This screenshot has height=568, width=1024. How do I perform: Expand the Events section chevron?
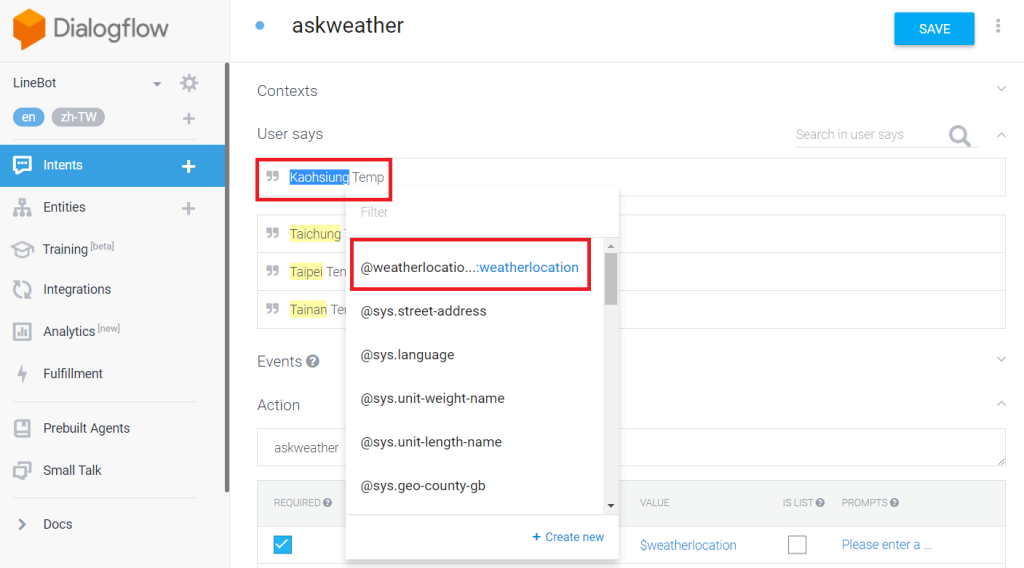tap(1001, 359)
